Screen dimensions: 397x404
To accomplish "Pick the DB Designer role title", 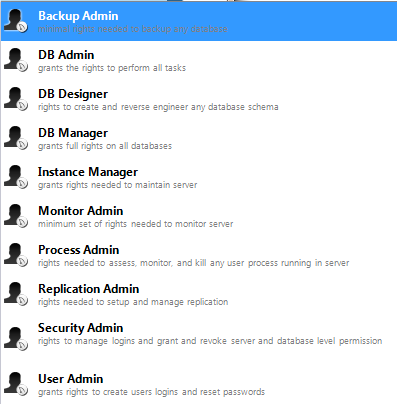I will (73, 94).
